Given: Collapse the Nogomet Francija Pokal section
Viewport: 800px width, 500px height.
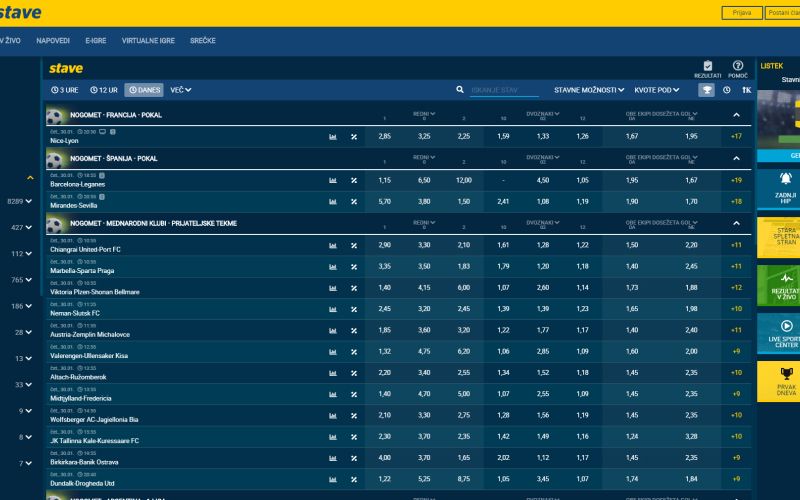Looking at the screenshot, I should (736, 115).
